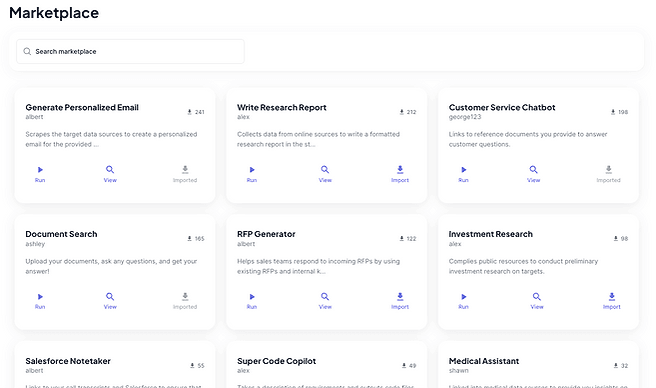Click author albert under RFP Generator
This screenshot has height=388, width=656.
246,244
